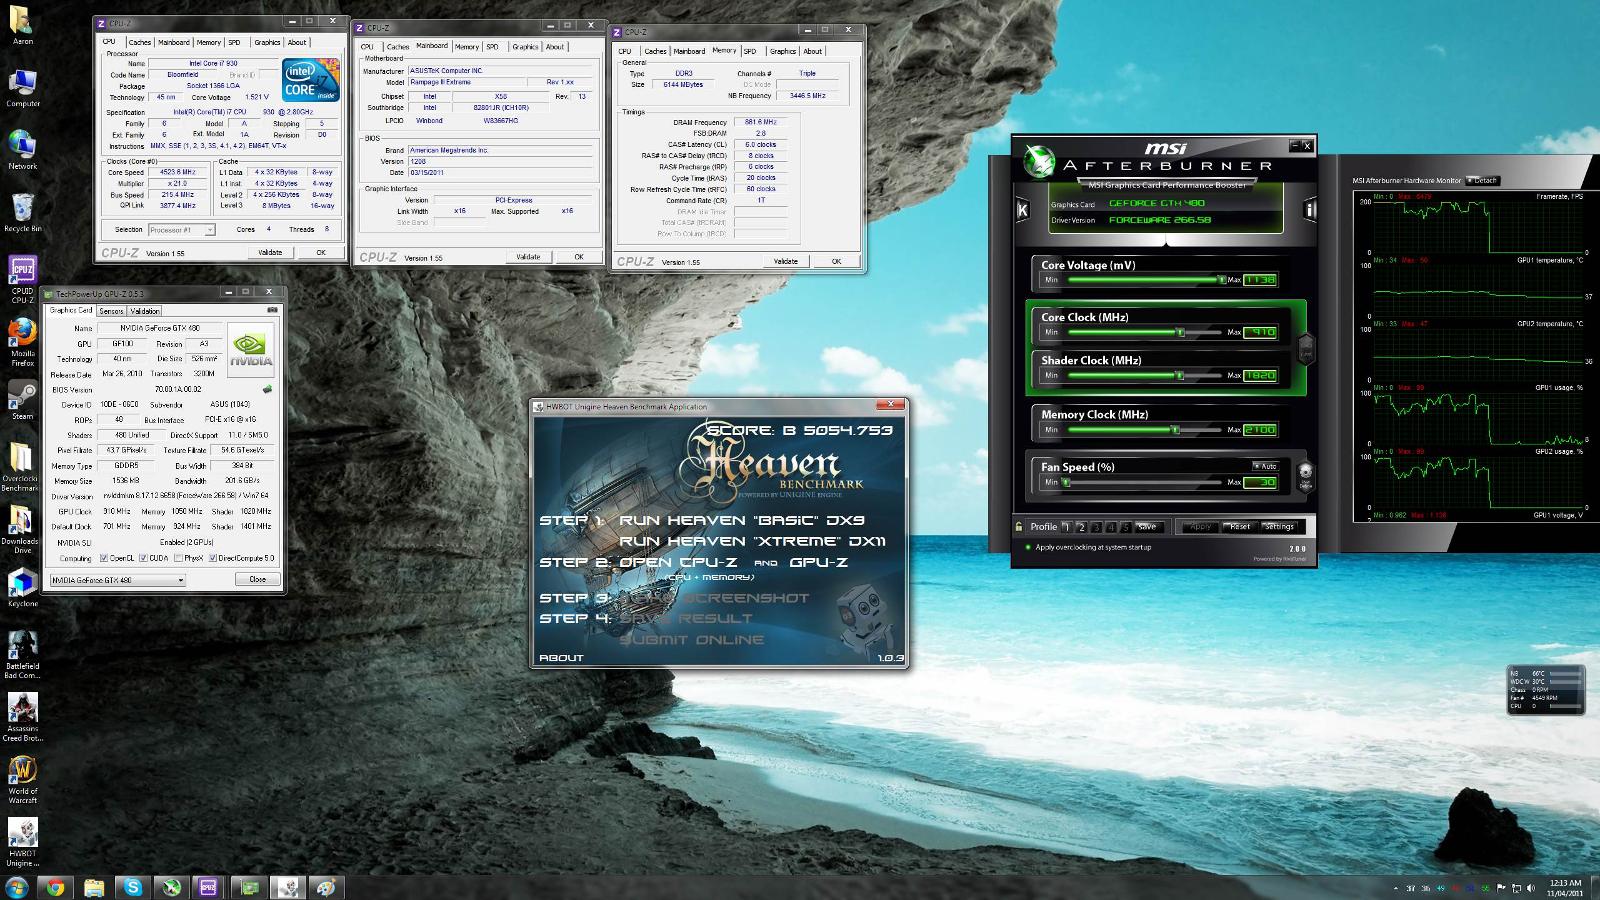Toggle the profile lock padlock icon
The height and width of the screenshot is (900, 1600).
click(1019, 527)
